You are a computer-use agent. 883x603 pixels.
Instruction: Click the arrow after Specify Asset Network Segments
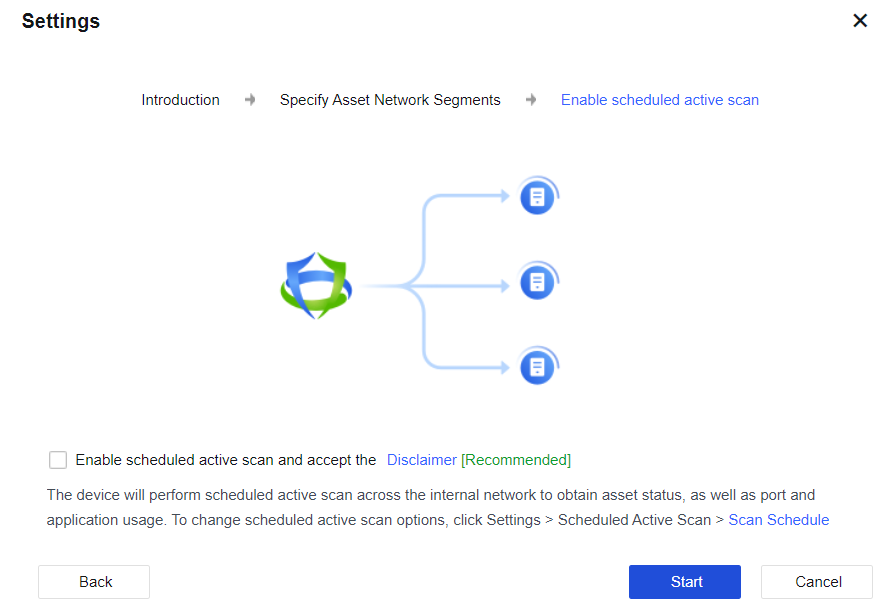[x=531, y=100]
